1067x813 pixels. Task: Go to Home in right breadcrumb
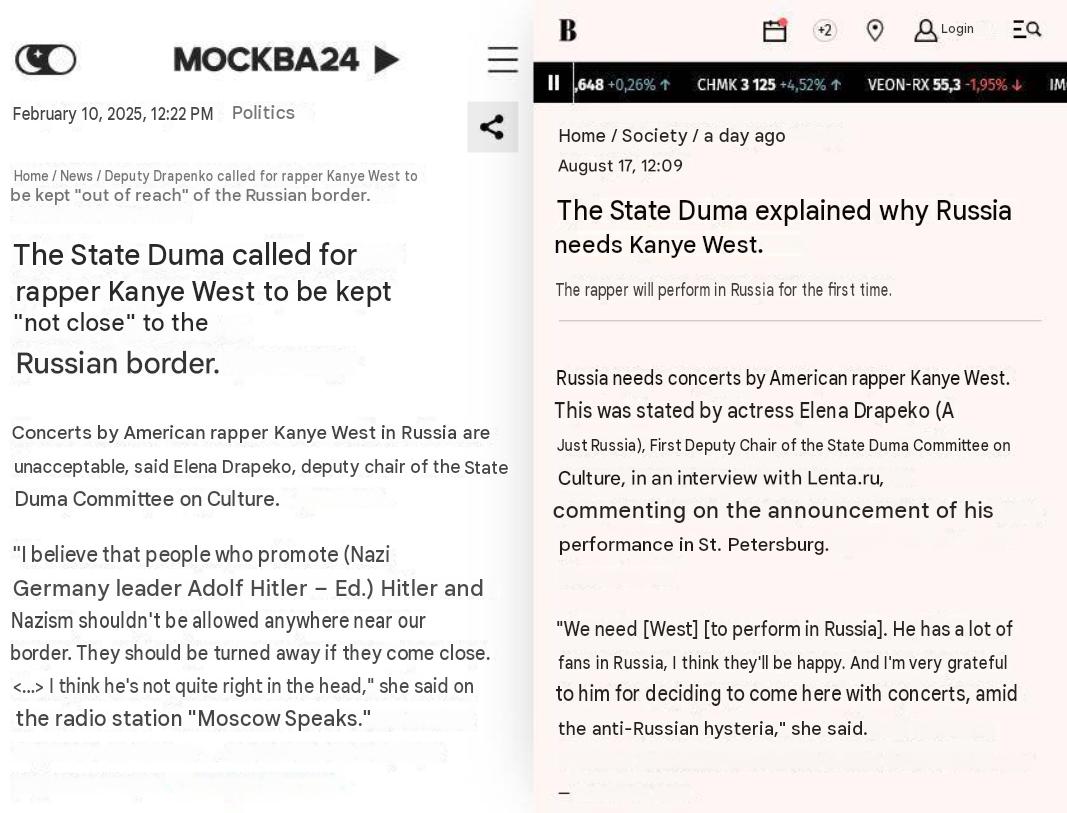pyautogui.click(x=582, y=135)
